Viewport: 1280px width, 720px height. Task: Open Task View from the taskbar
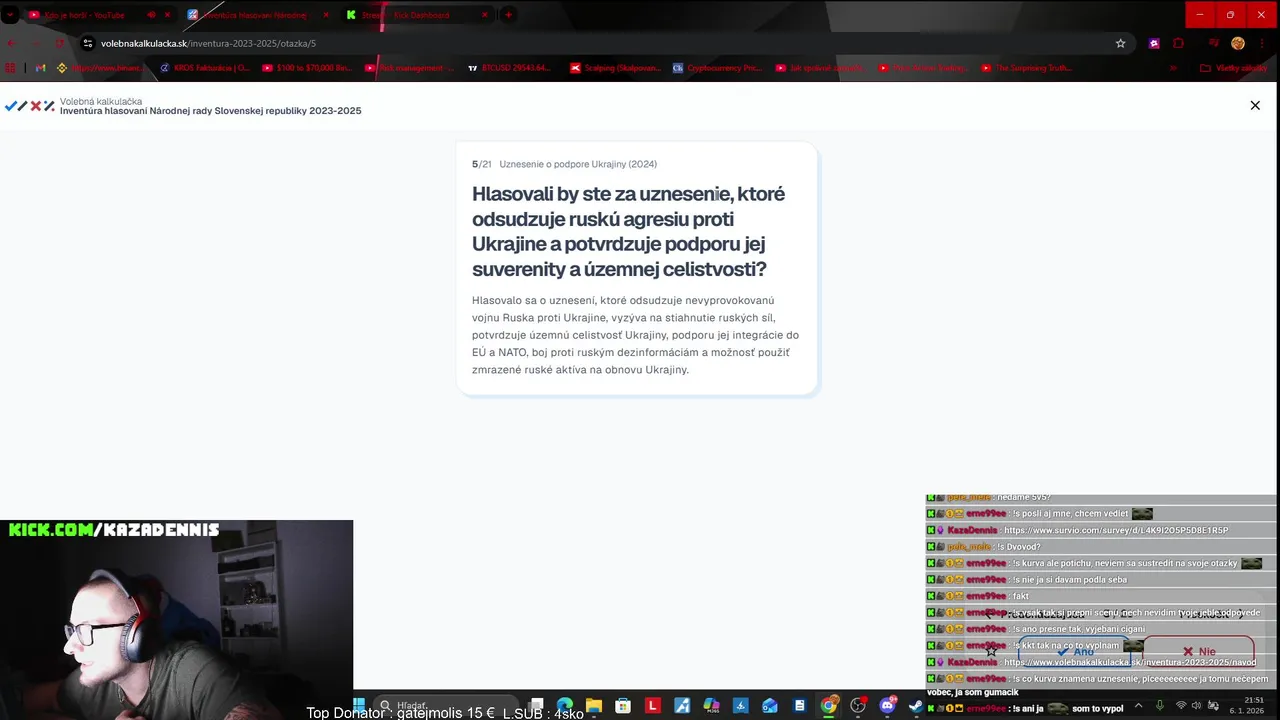(x=537, y=705)
